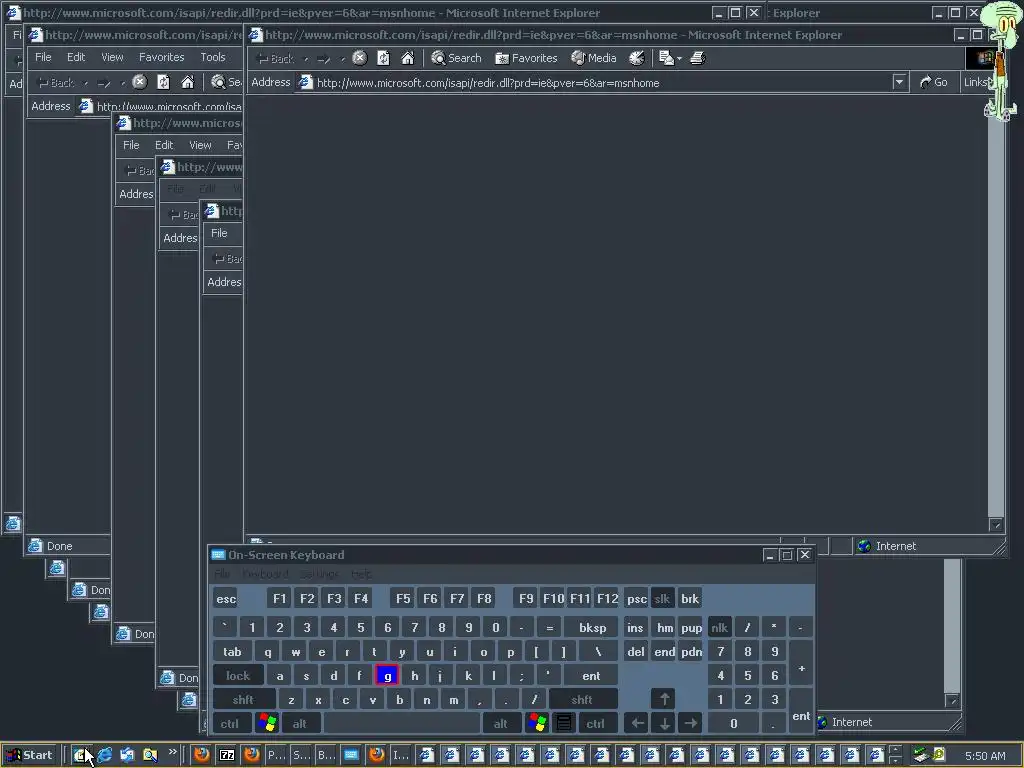Viewport: 1024px width, 768px height.
Task: Click the Print icon in the front IE toolbar
Action: pos(697,58)
